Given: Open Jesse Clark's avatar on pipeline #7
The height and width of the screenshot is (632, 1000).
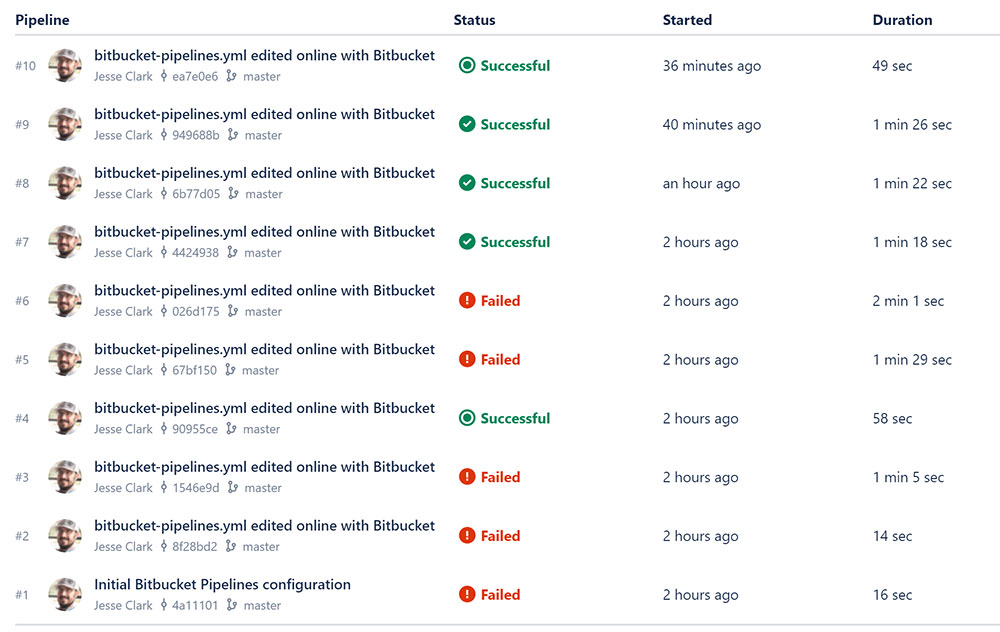Looking at the screenshot, I should (x=65, y=242).
